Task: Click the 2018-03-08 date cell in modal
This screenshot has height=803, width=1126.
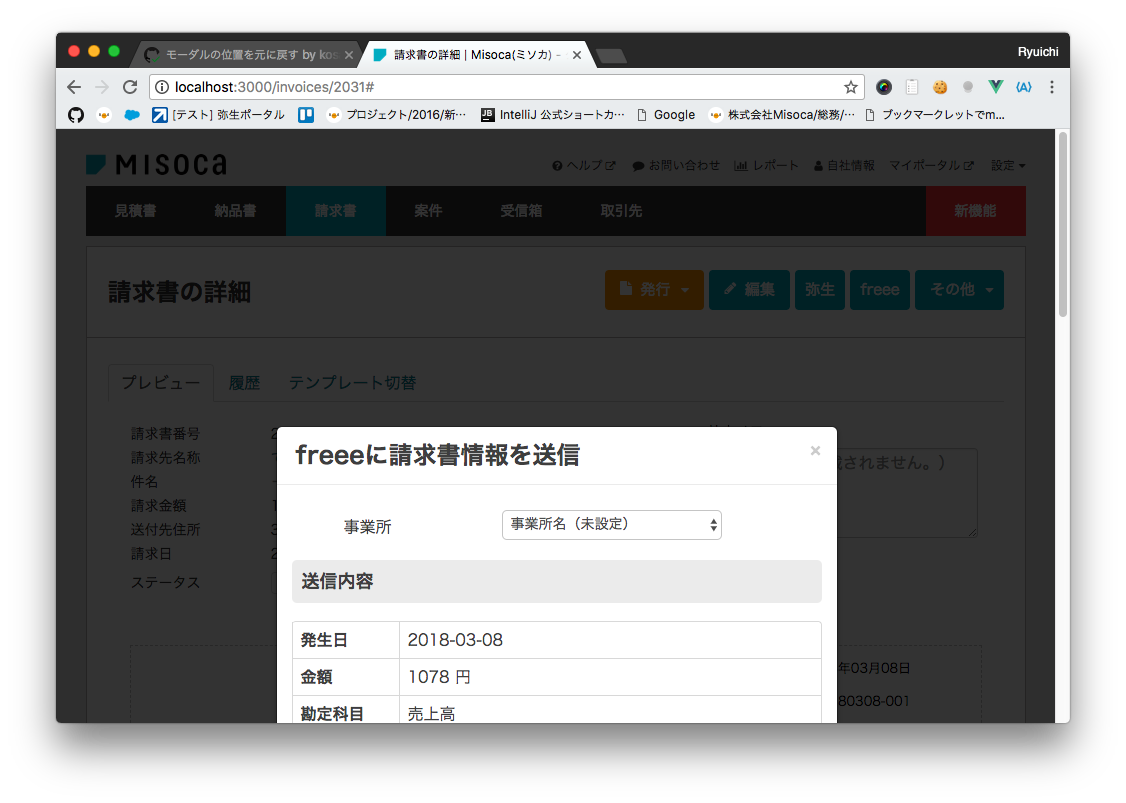Action: click(610, 640)
